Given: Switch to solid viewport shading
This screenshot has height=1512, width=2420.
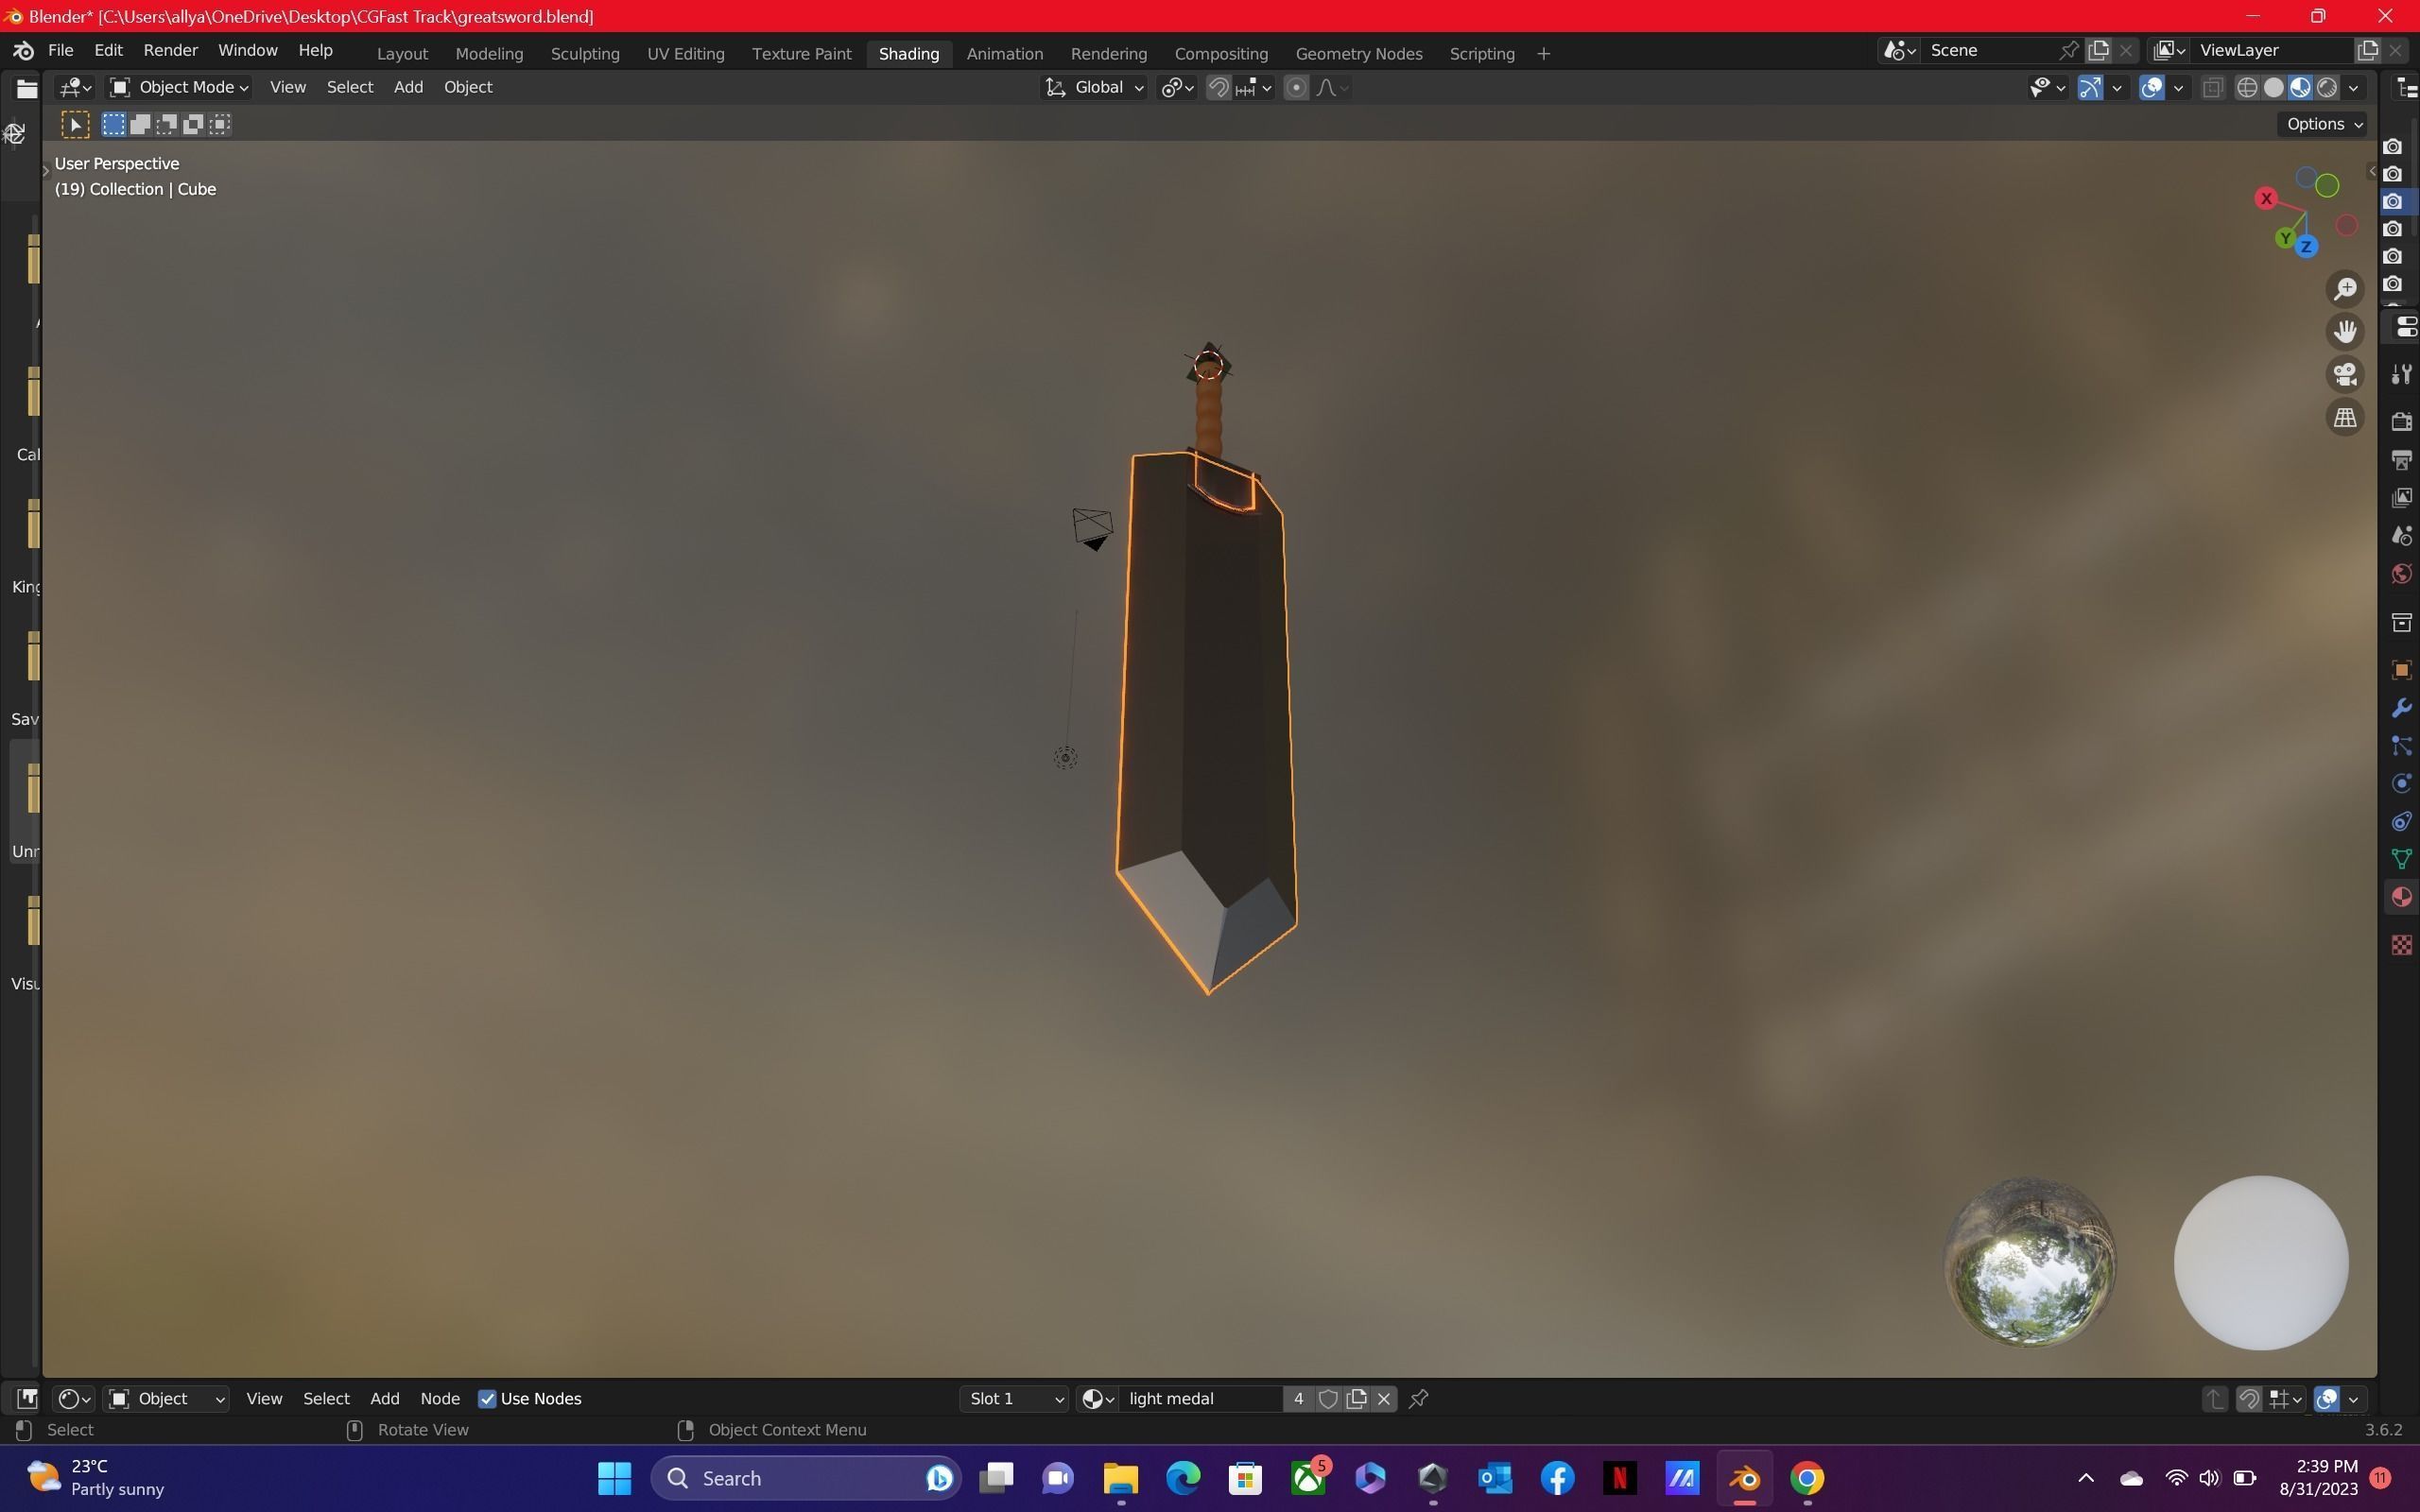Looking at the screenshot, I should click(x=2274, y=88).
